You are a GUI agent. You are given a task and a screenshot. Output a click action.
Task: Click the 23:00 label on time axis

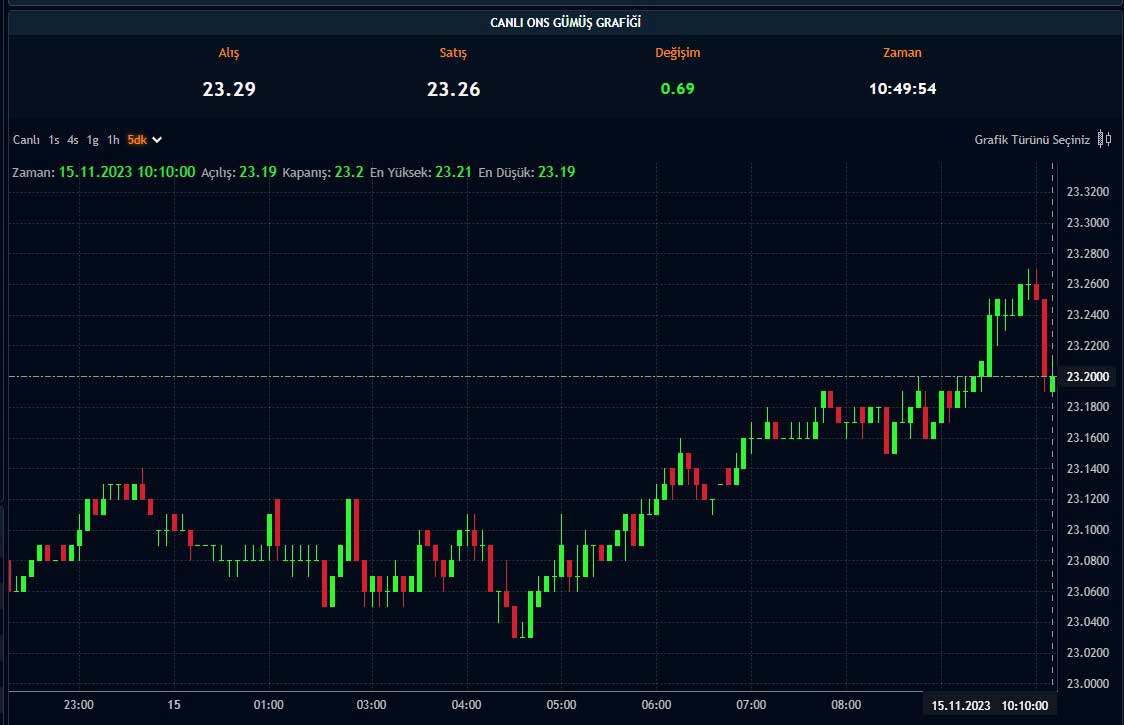click(78, 705)
